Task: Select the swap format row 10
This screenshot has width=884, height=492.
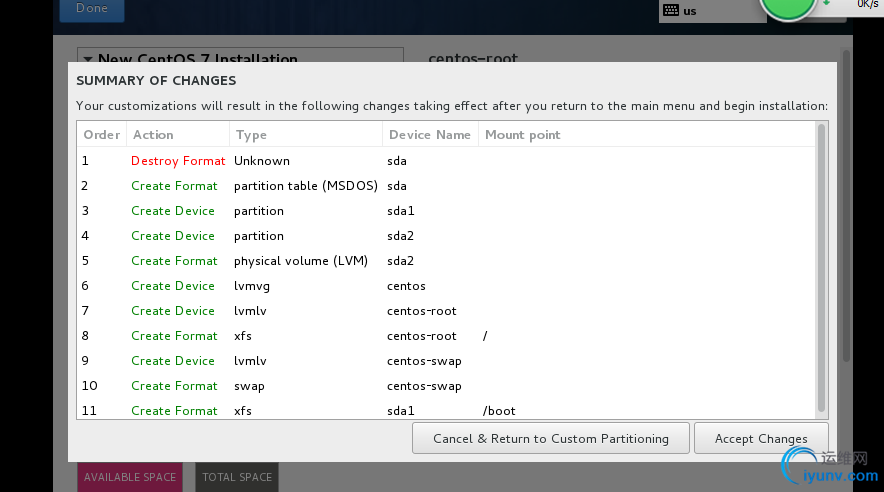Action: tap(447, 385)
